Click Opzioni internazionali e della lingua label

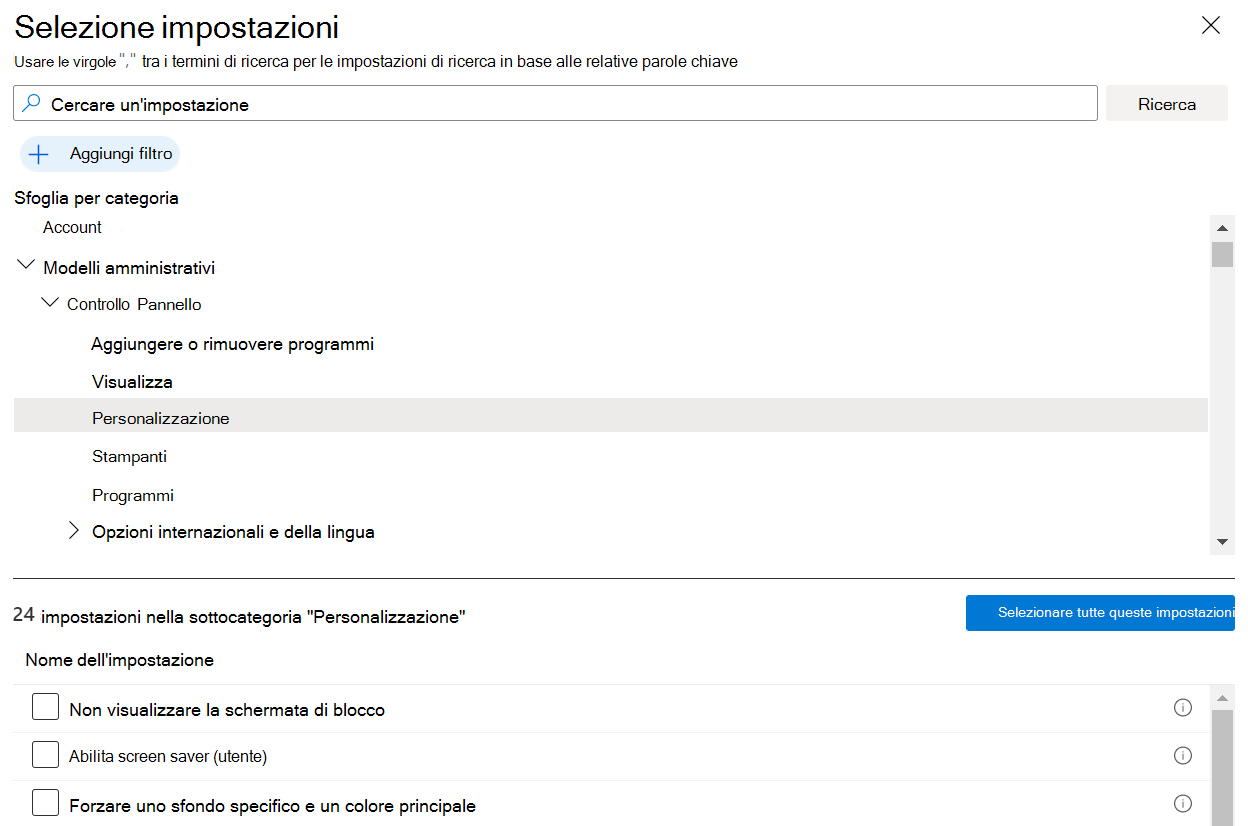click(x=233, y=532)
